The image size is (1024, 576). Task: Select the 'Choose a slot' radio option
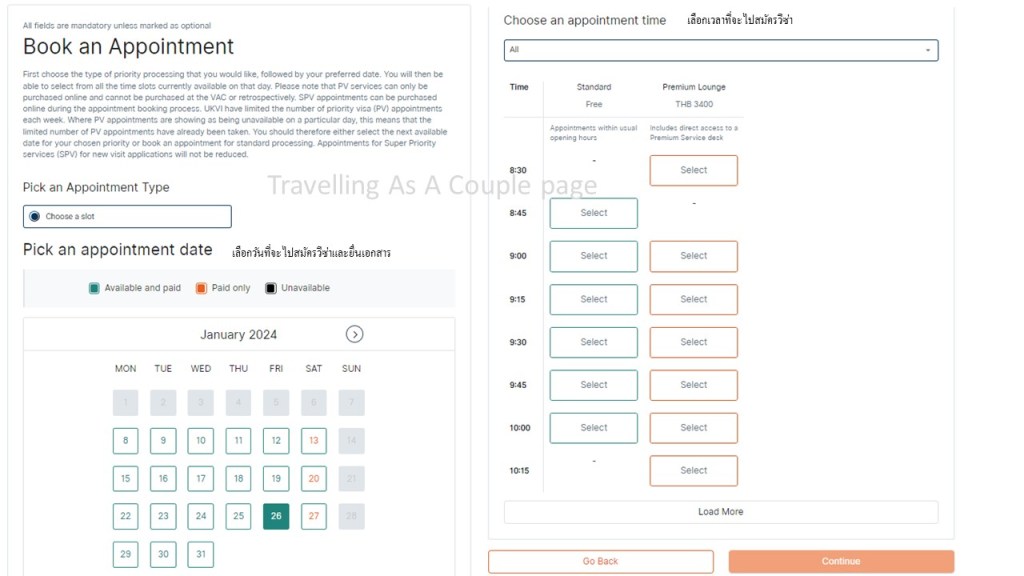[x=35, y=216]
